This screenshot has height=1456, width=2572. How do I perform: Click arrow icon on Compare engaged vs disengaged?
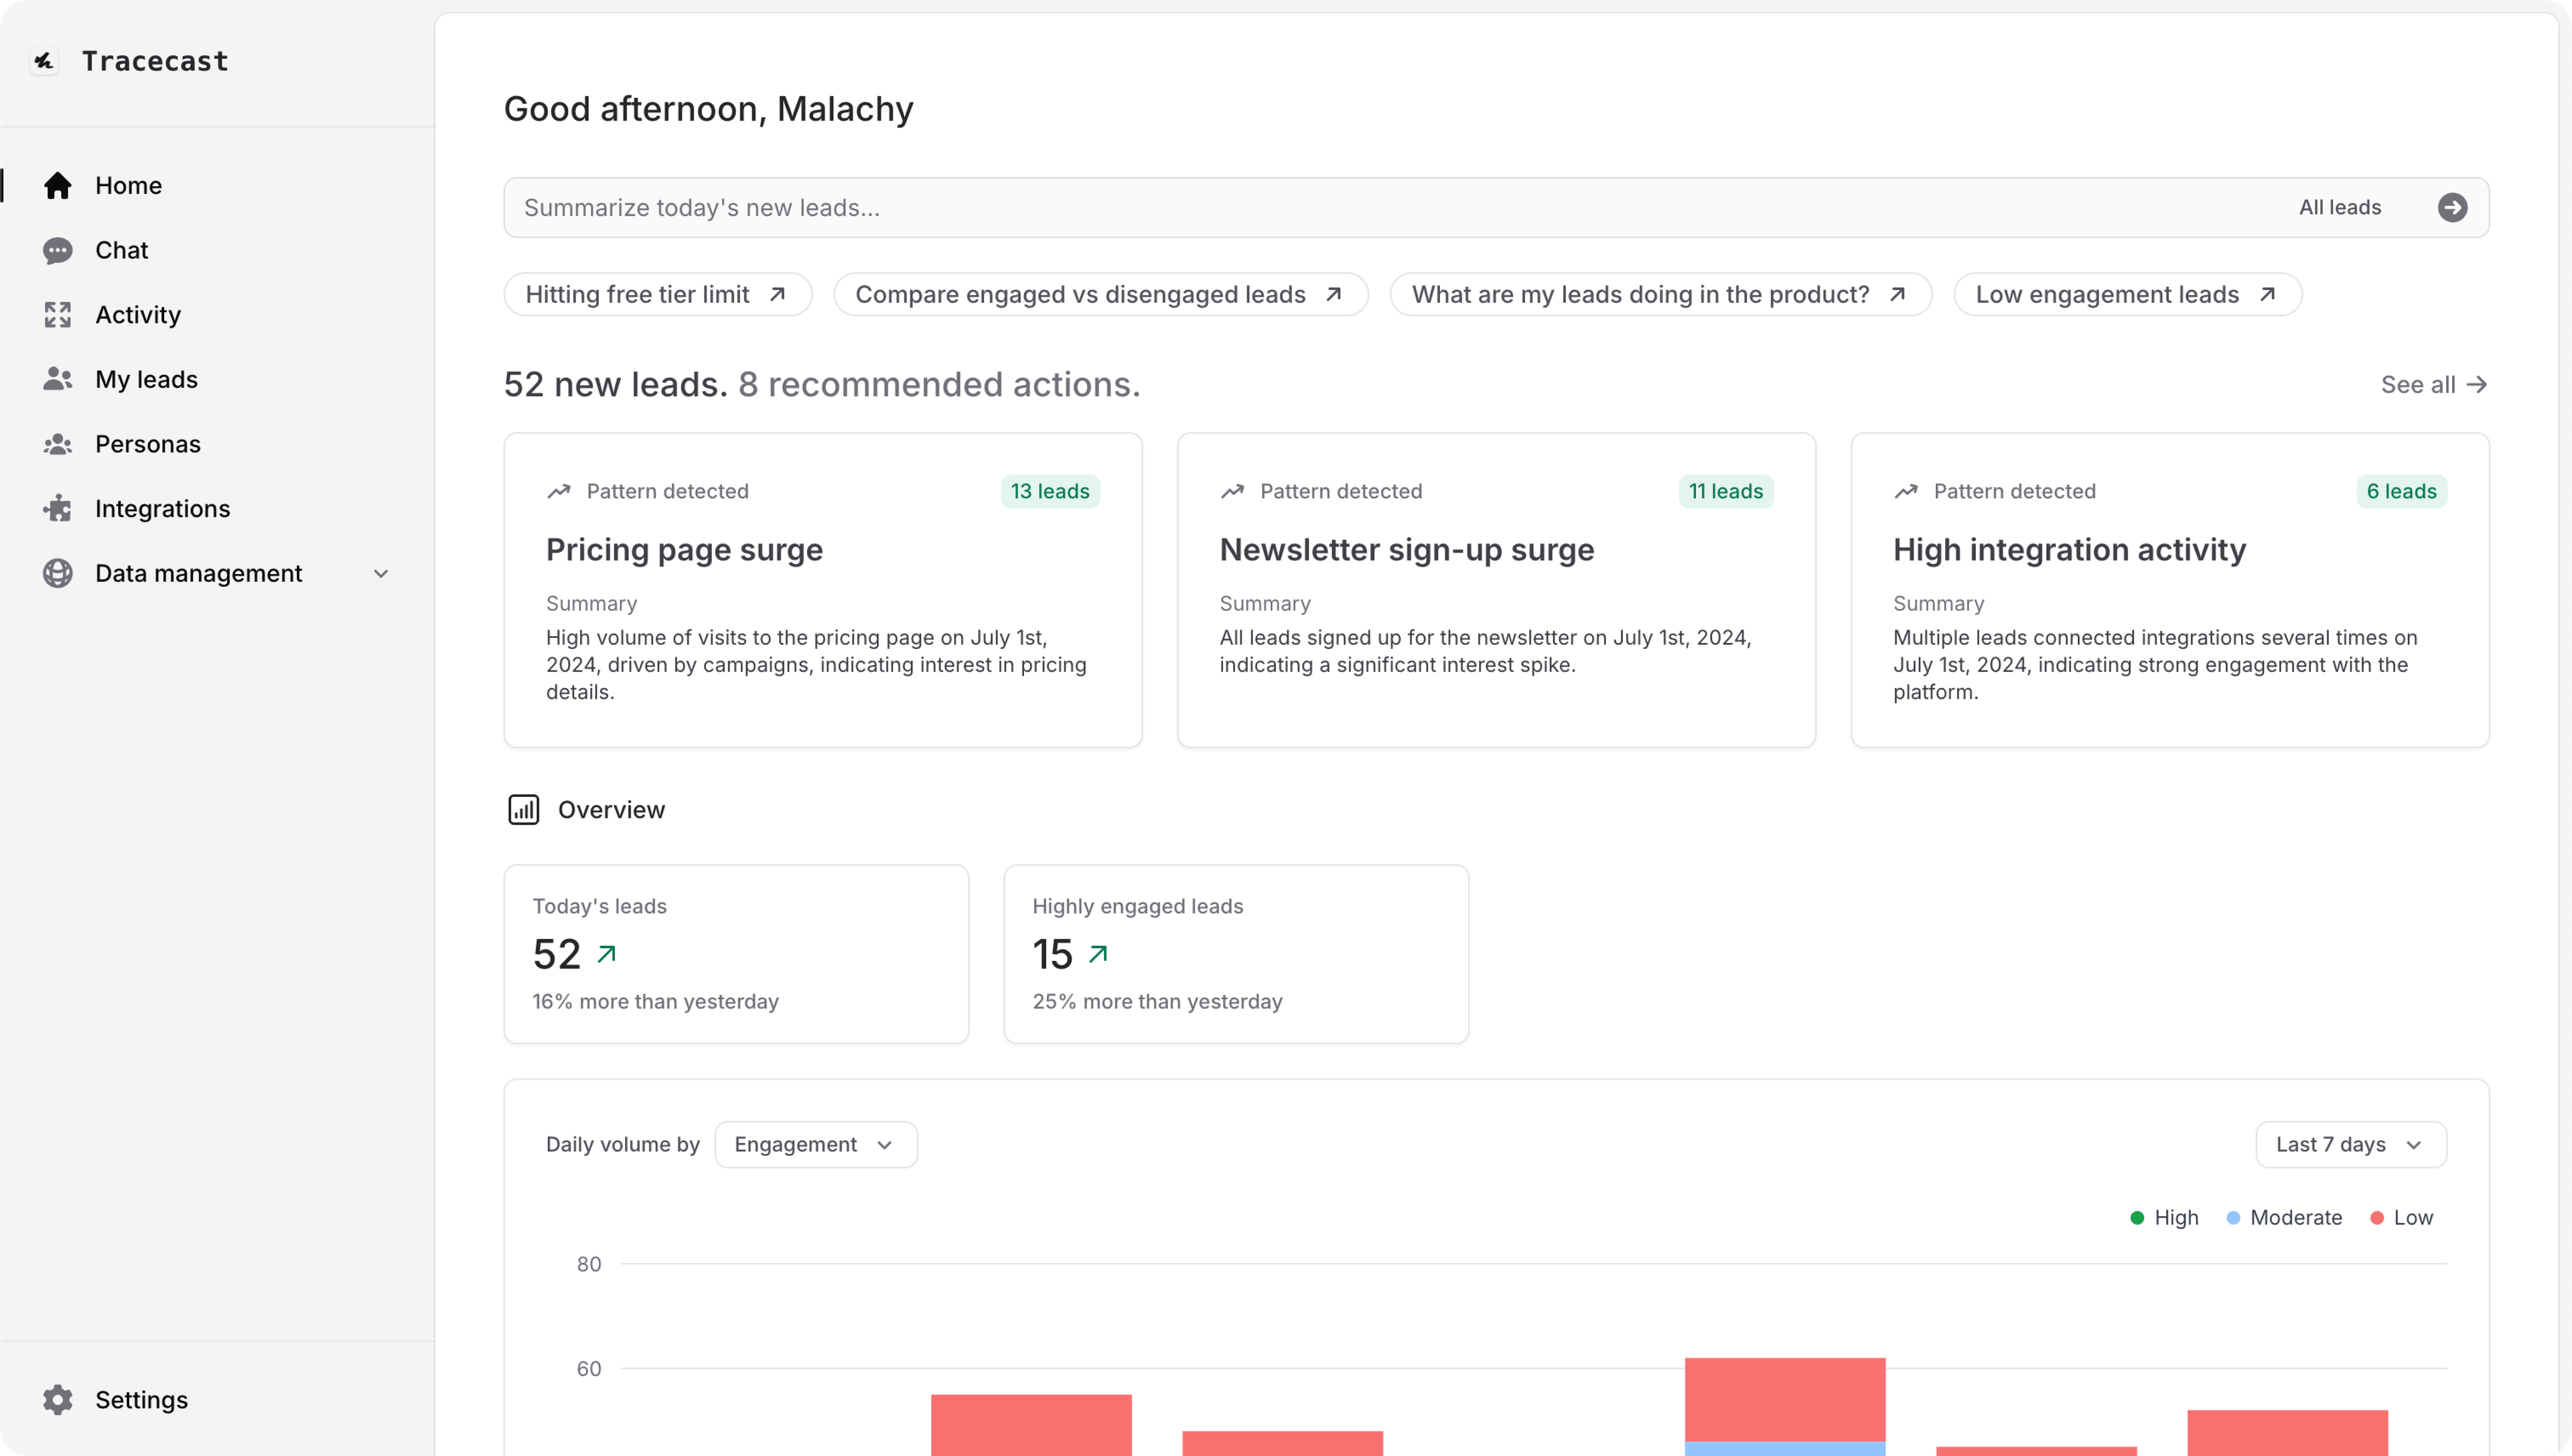(x=1333, y=295)
